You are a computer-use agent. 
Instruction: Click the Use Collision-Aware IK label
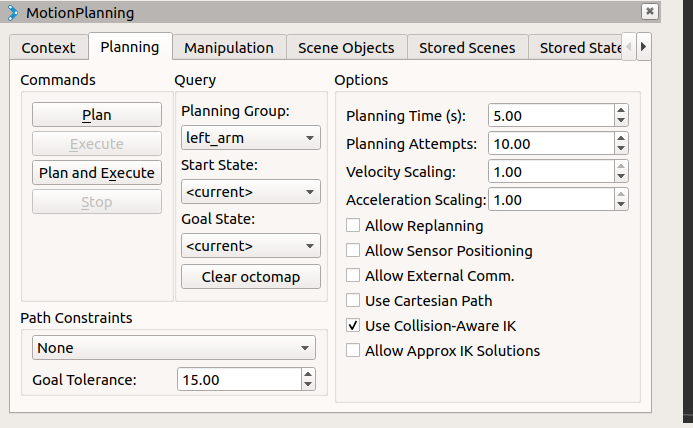point(441,326)
